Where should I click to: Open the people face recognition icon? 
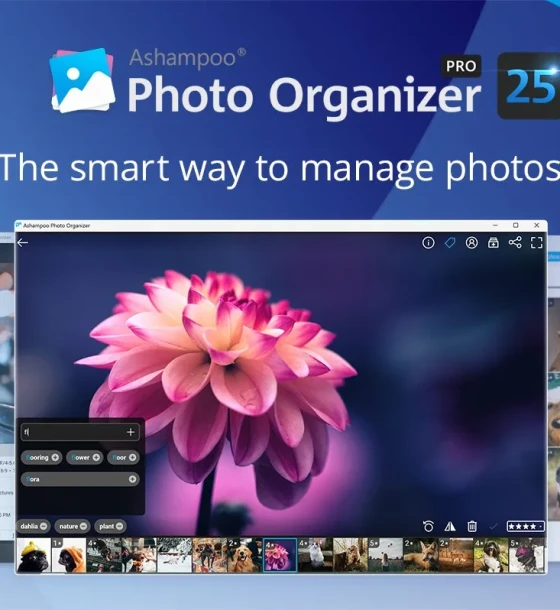click(472, 243)
